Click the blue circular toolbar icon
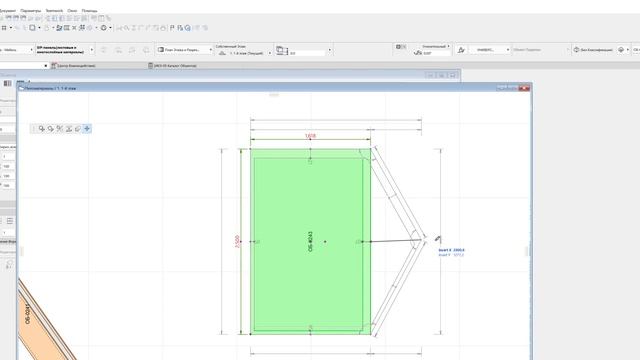This screenshot has height=360, width=640. pyautogui.click(x=188, y=28)
